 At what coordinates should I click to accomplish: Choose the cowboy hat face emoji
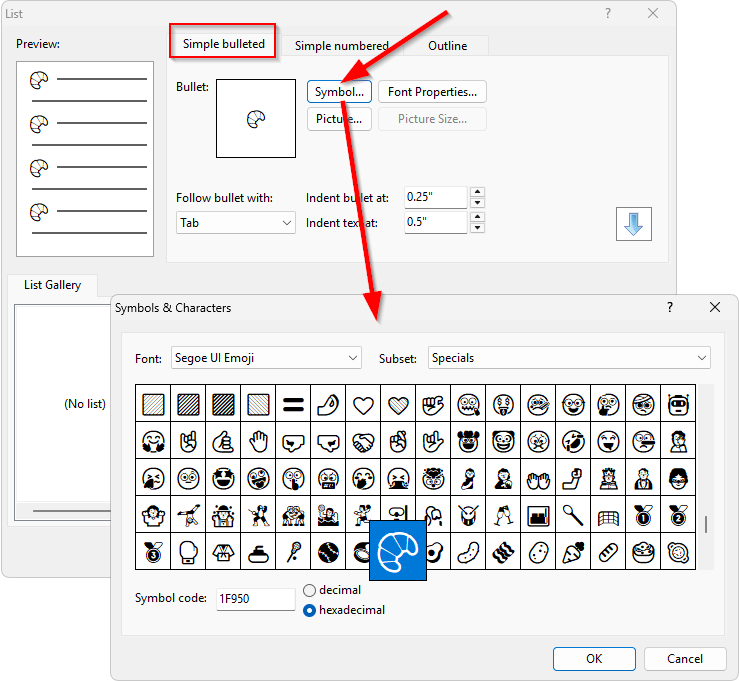[x=468, y=441]
